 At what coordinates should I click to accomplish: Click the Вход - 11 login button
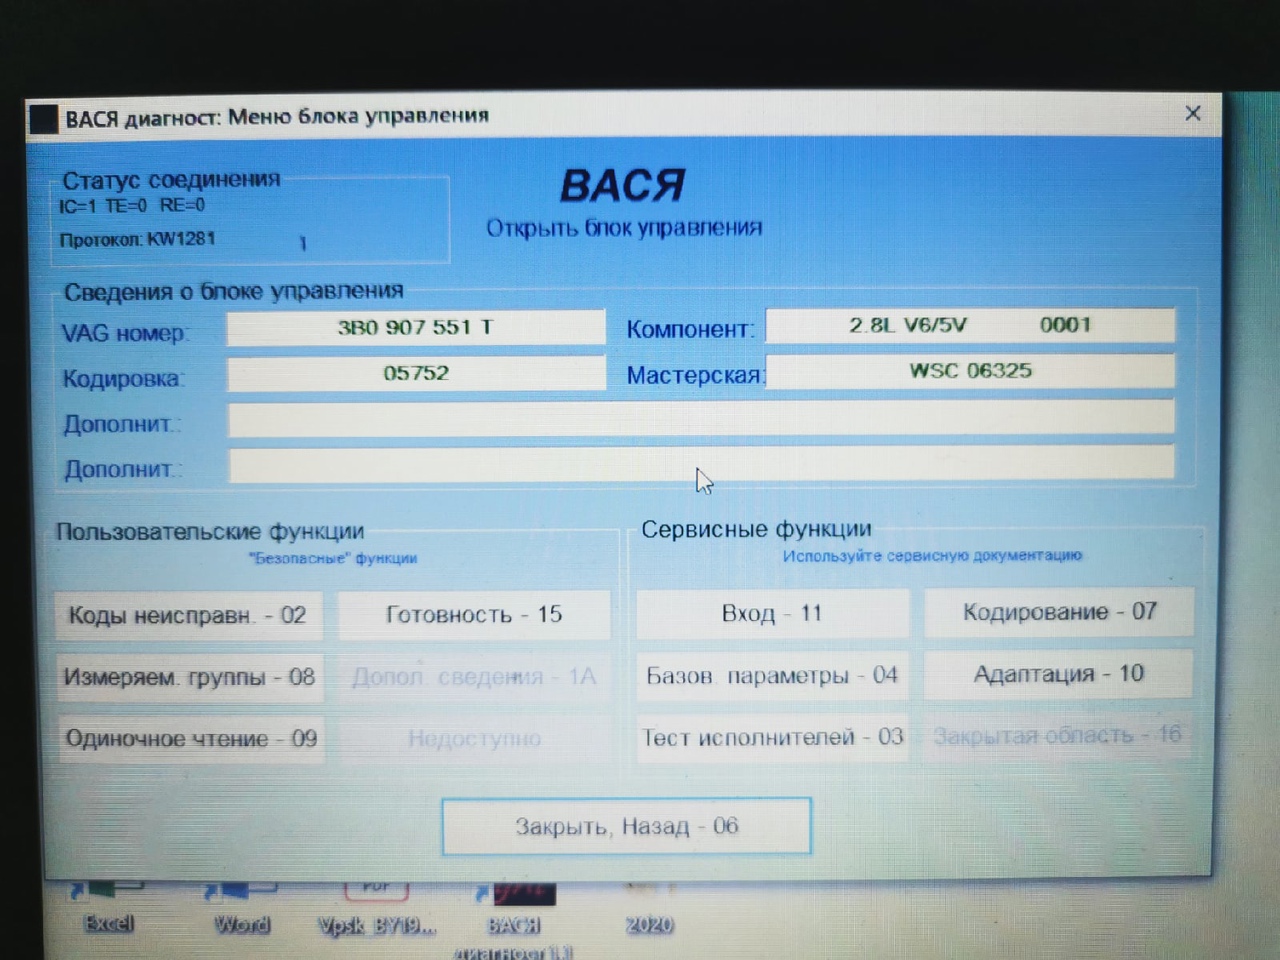[772, 613]
